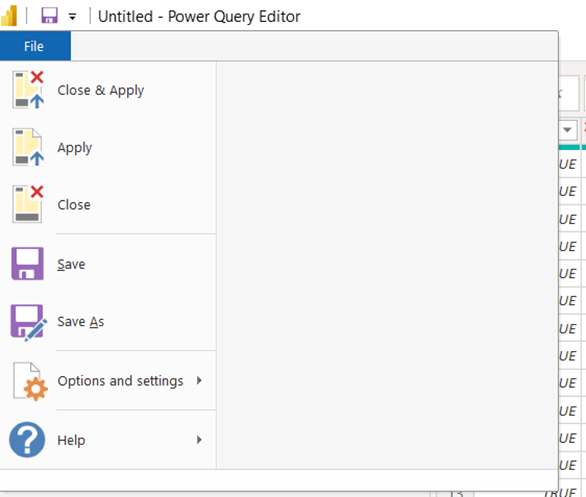Image resolution: width=586 pixels, height=497 pixels.
Task: Open the Help menu entry
Action: [x=108, y=440]
